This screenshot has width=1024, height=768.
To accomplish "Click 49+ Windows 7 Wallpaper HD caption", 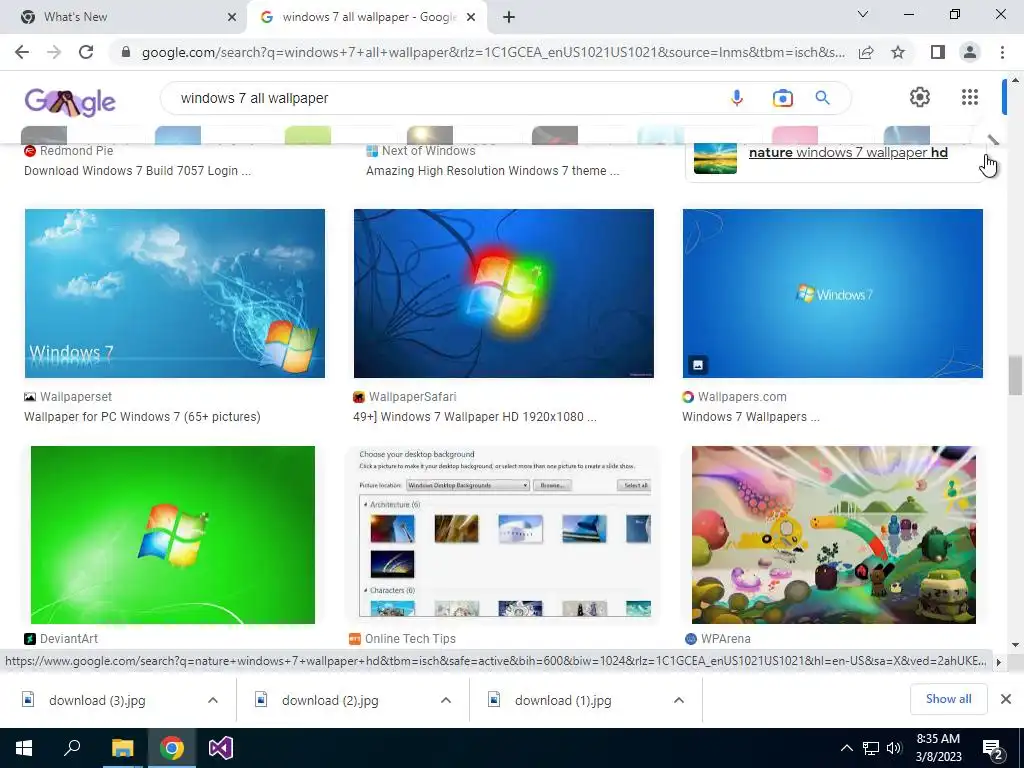I will pos(475,417).
